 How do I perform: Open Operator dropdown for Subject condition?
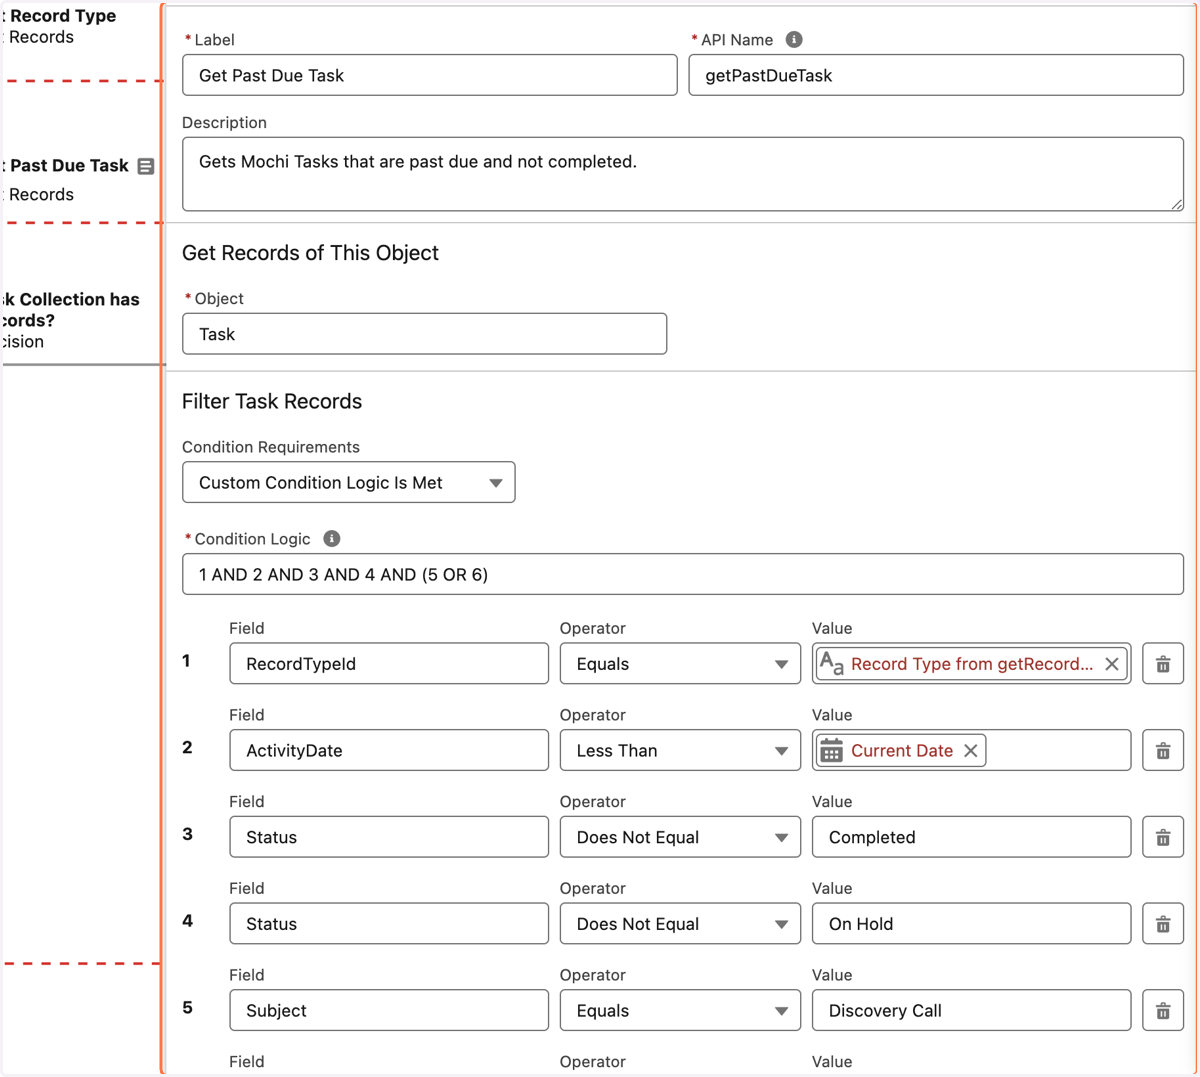[x=680, y=1011]
